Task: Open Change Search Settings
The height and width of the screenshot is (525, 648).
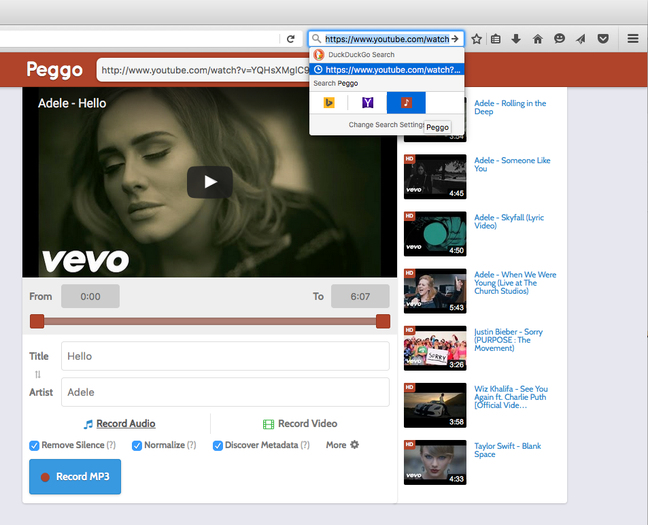Action: pos(387,124)
